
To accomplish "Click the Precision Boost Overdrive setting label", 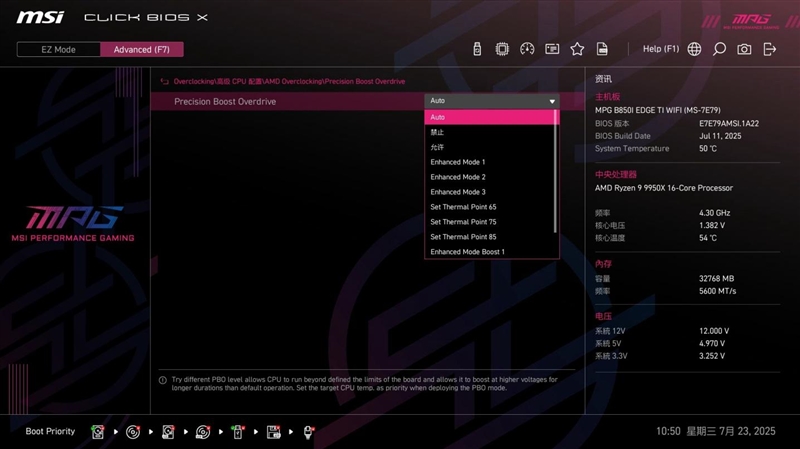I will point(225,102).
